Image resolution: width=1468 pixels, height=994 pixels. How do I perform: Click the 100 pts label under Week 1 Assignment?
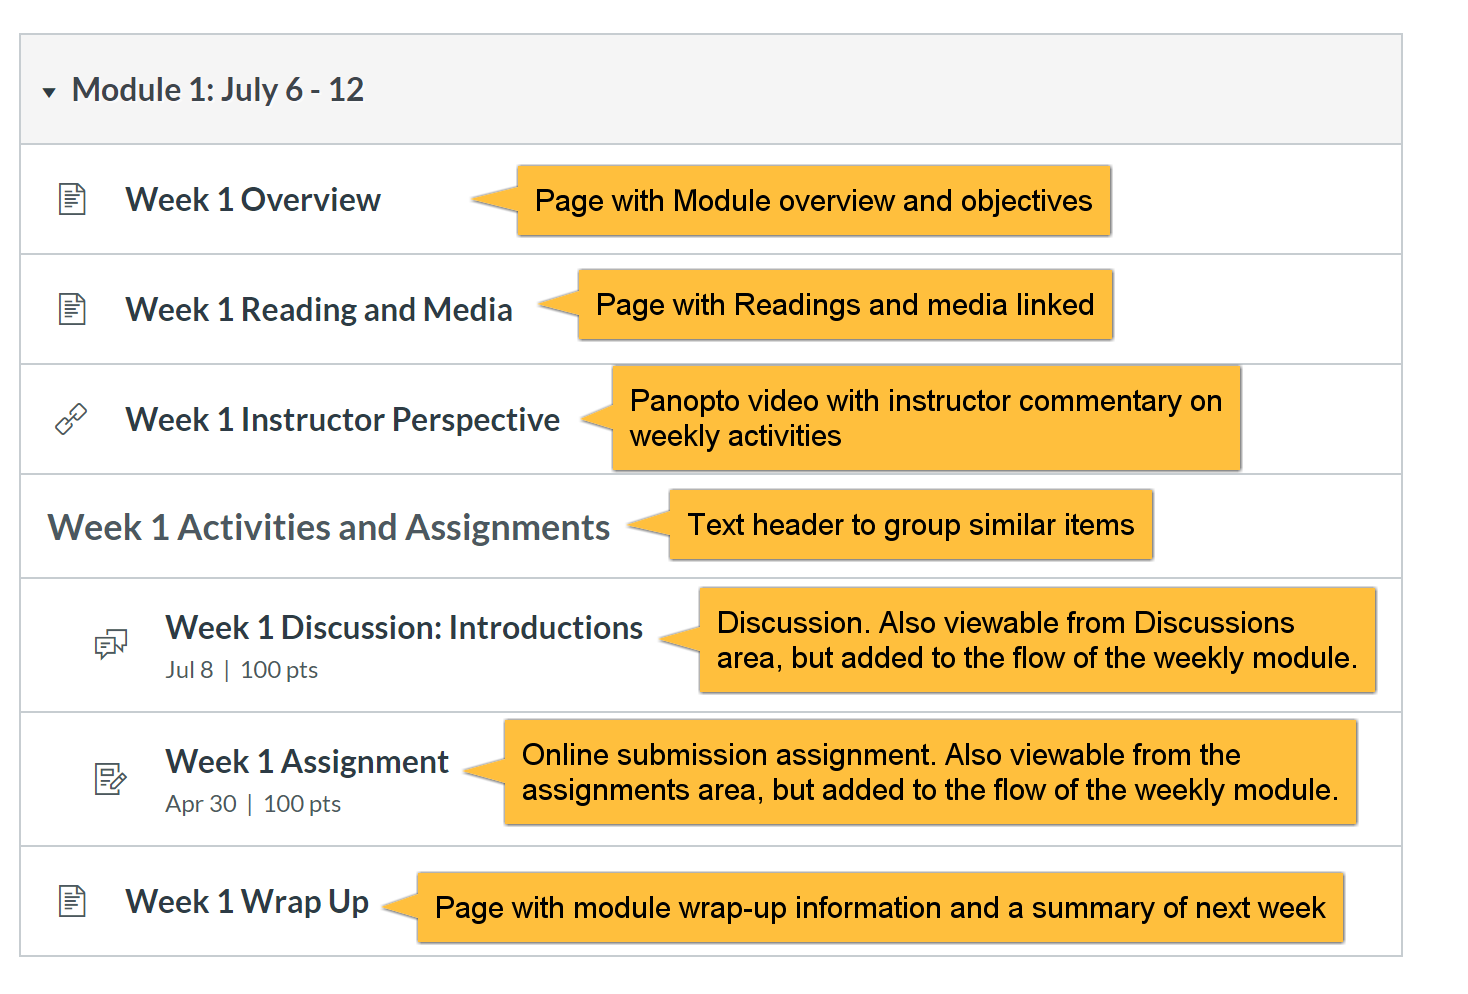[x=301, y=803]
